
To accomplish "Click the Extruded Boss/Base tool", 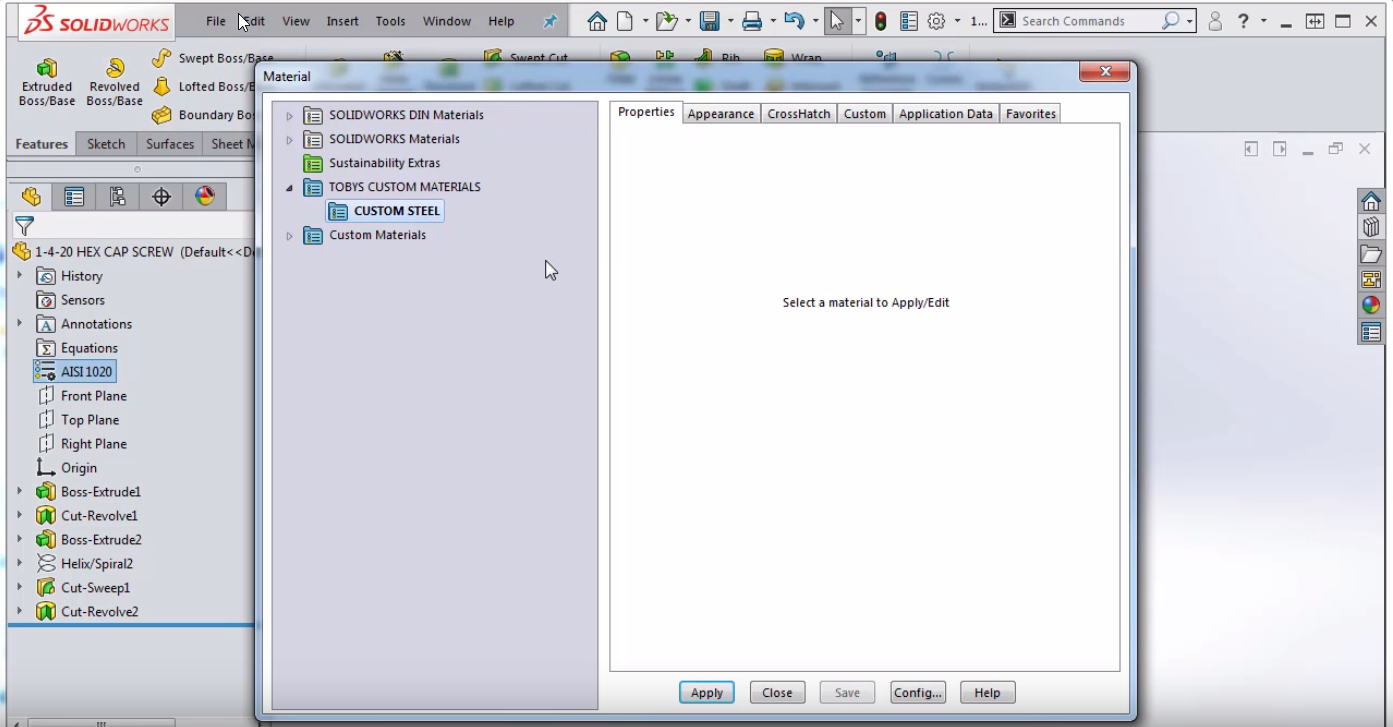I will tap(47, 82).
